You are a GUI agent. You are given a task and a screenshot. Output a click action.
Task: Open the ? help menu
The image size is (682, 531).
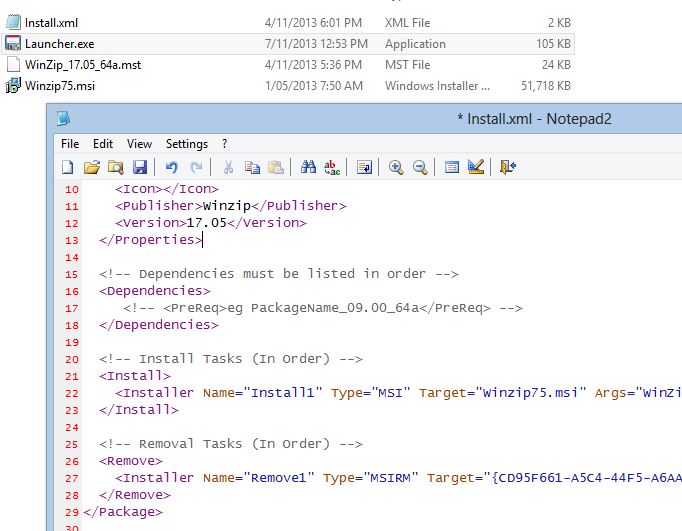click(224, 144)
